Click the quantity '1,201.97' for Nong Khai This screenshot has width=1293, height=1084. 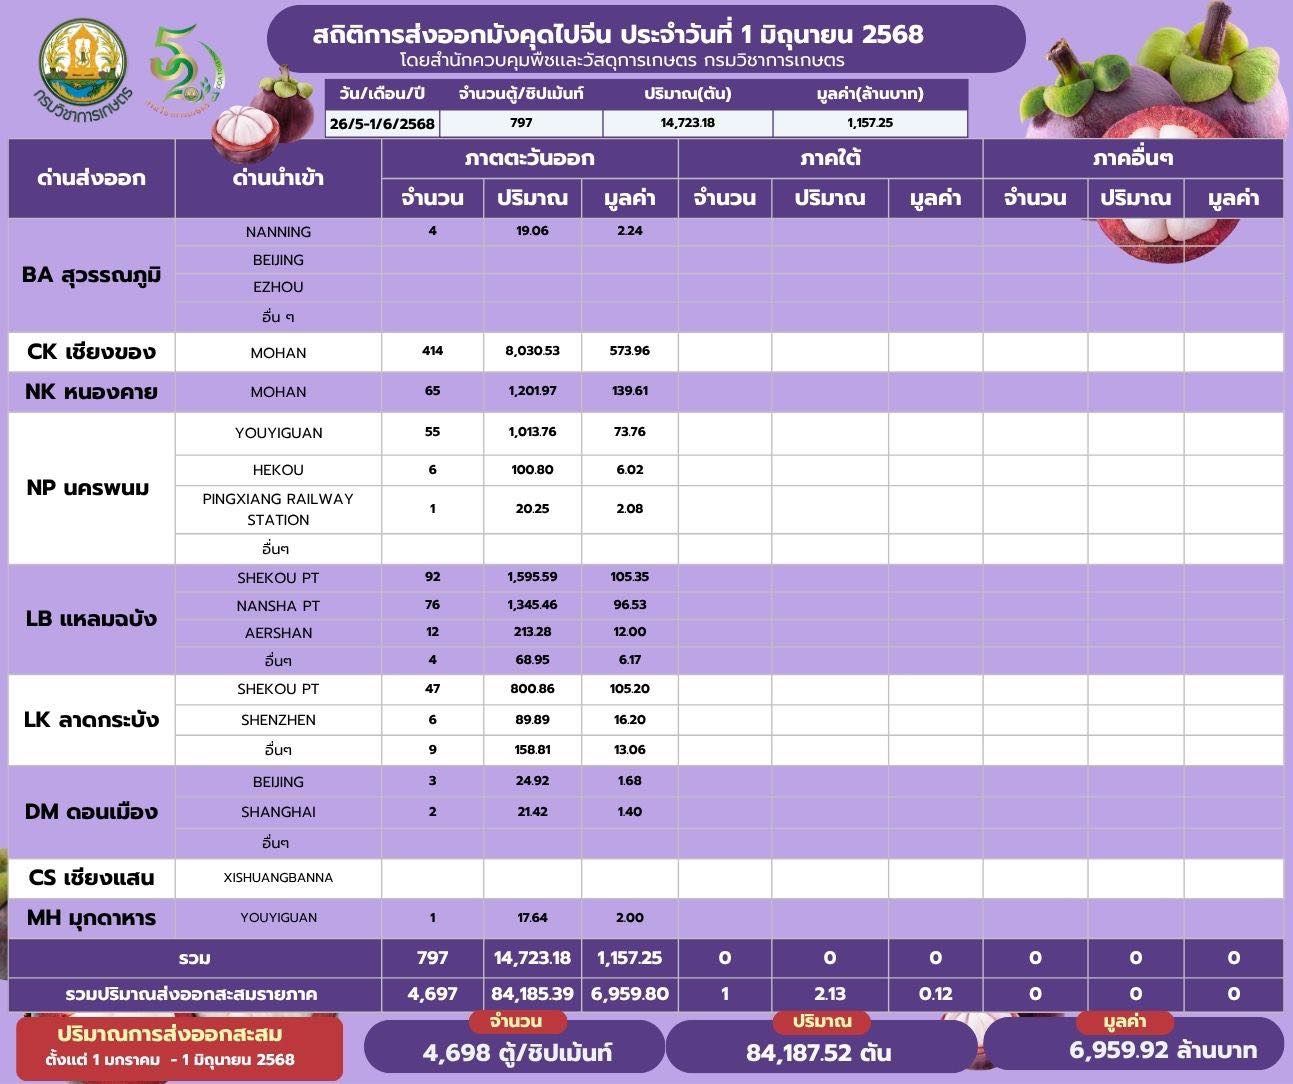[x=532, y=391]
